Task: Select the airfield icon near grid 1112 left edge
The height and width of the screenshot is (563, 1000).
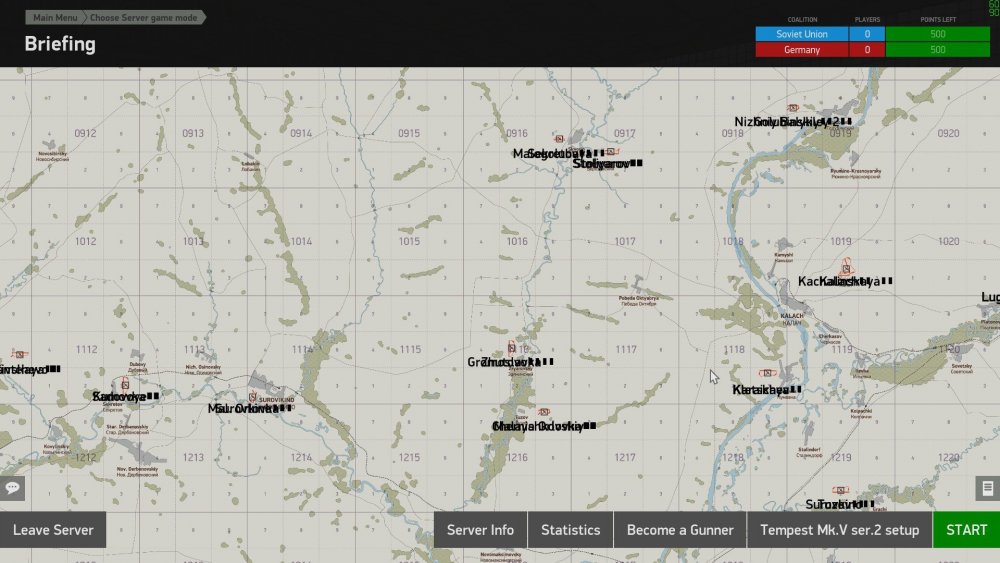Action: (x=19, y=354)
